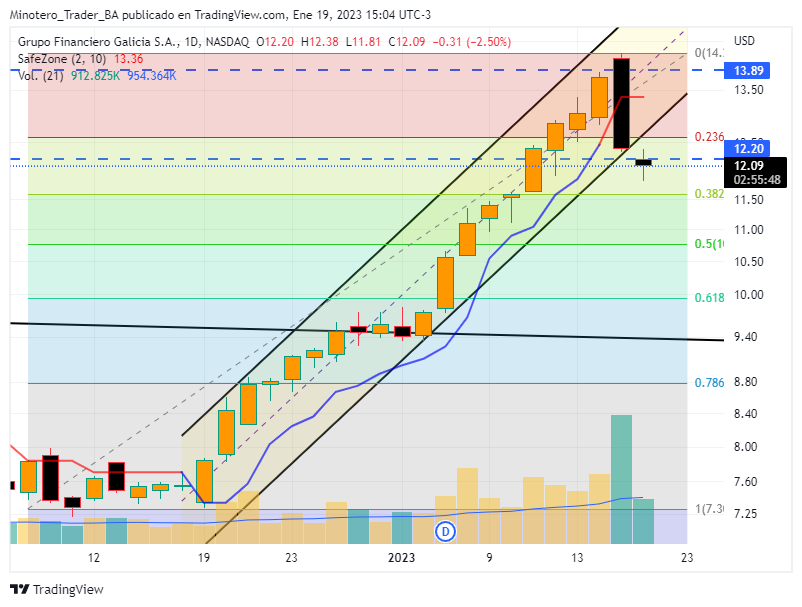Click the 11.50 price axis tick

[749, 200]
